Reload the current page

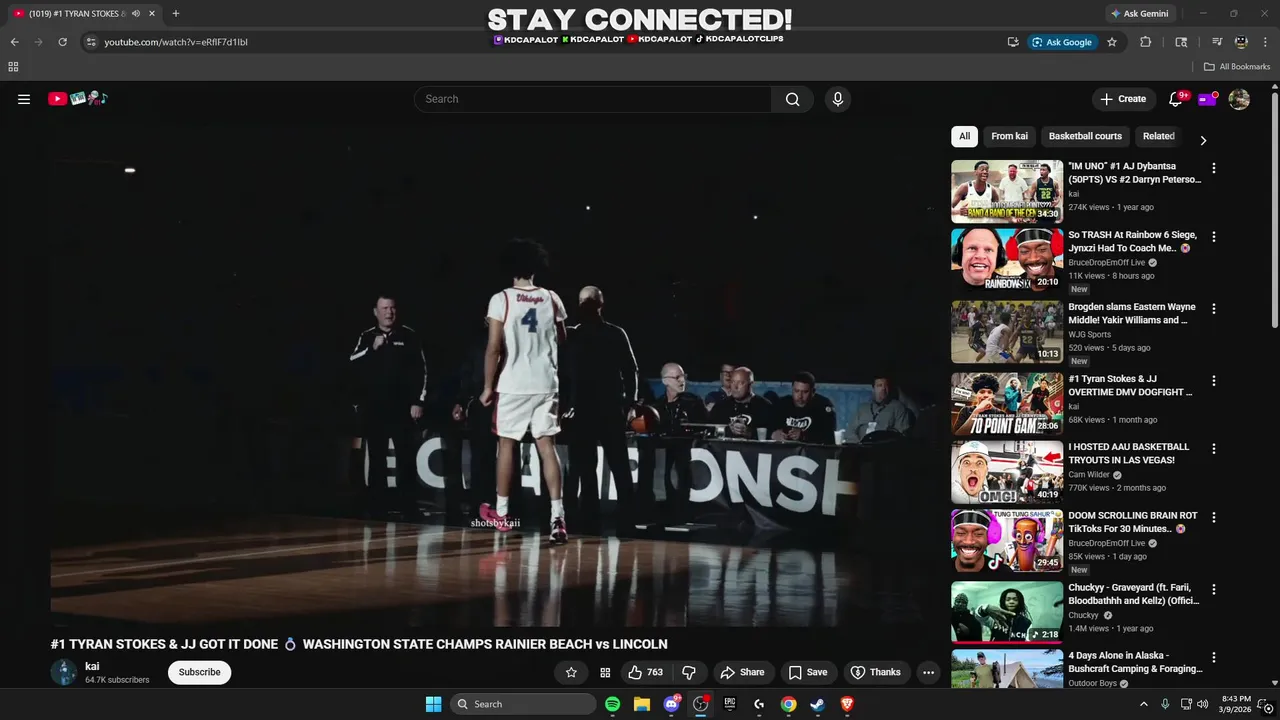(62, 42)
